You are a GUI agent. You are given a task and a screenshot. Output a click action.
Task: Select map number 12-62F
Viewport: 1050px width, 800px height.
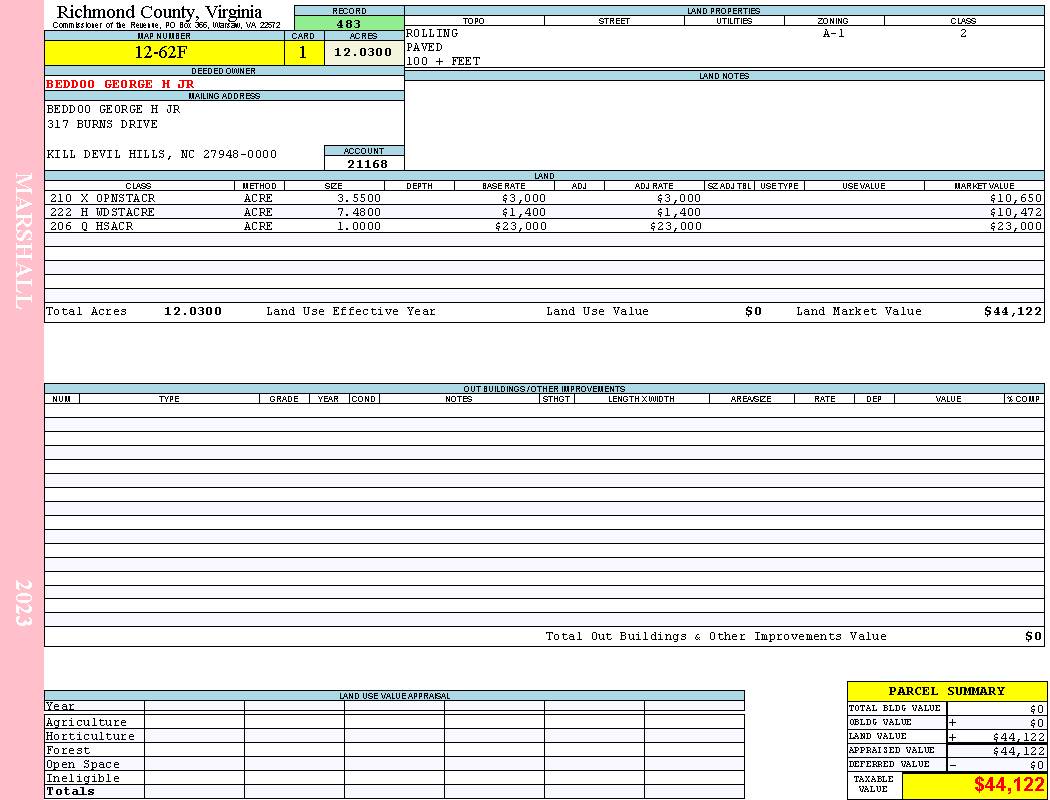pyautogui.click(x=161, y=52)
